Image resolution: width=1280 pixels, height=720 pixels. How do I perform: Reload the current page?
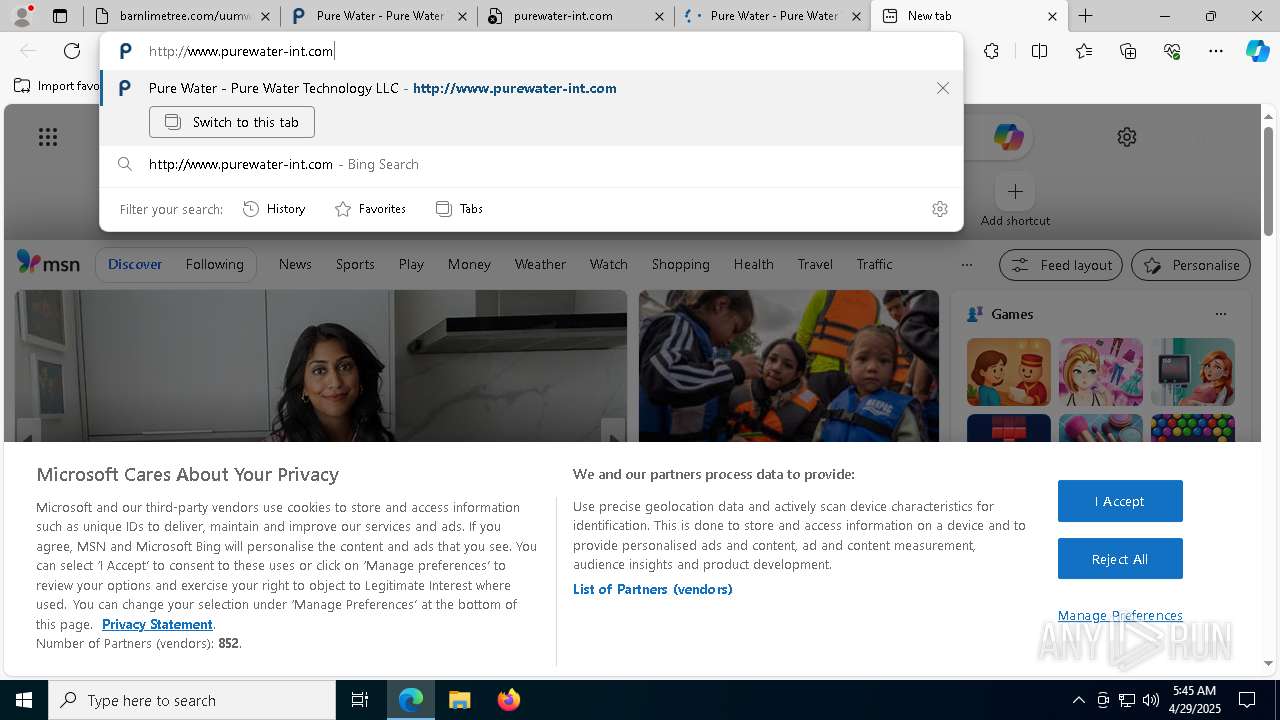[72, 51]
